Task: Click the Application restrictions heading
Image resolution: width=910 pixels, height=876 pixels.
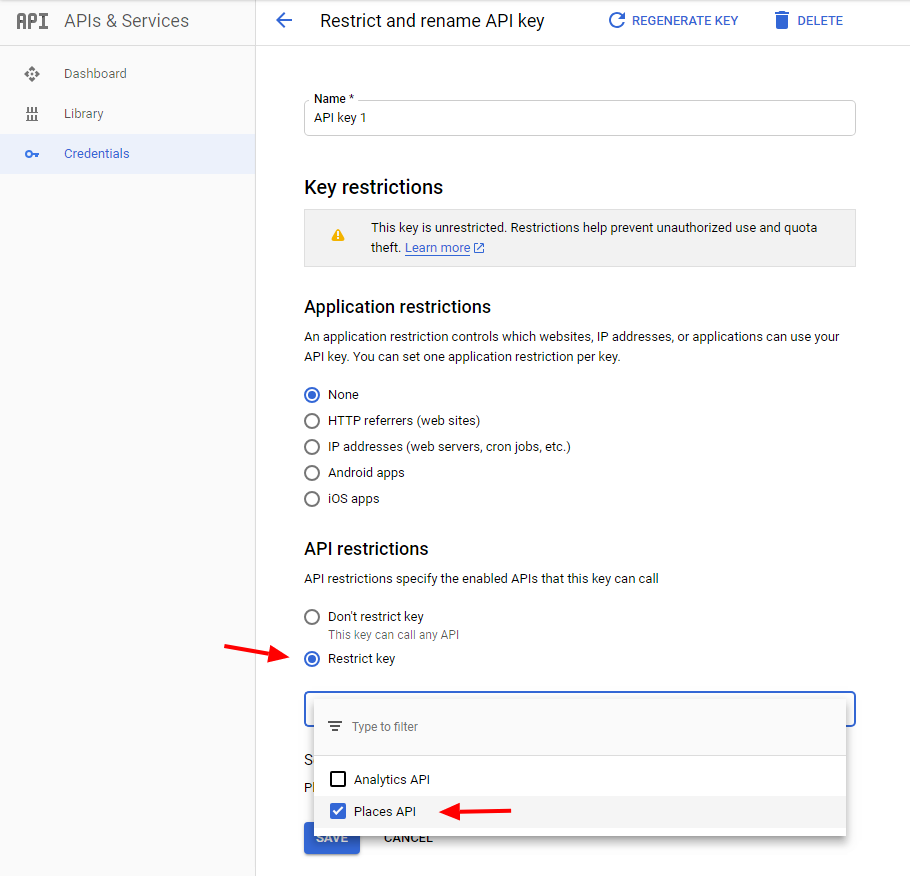Action: [398, 307]
